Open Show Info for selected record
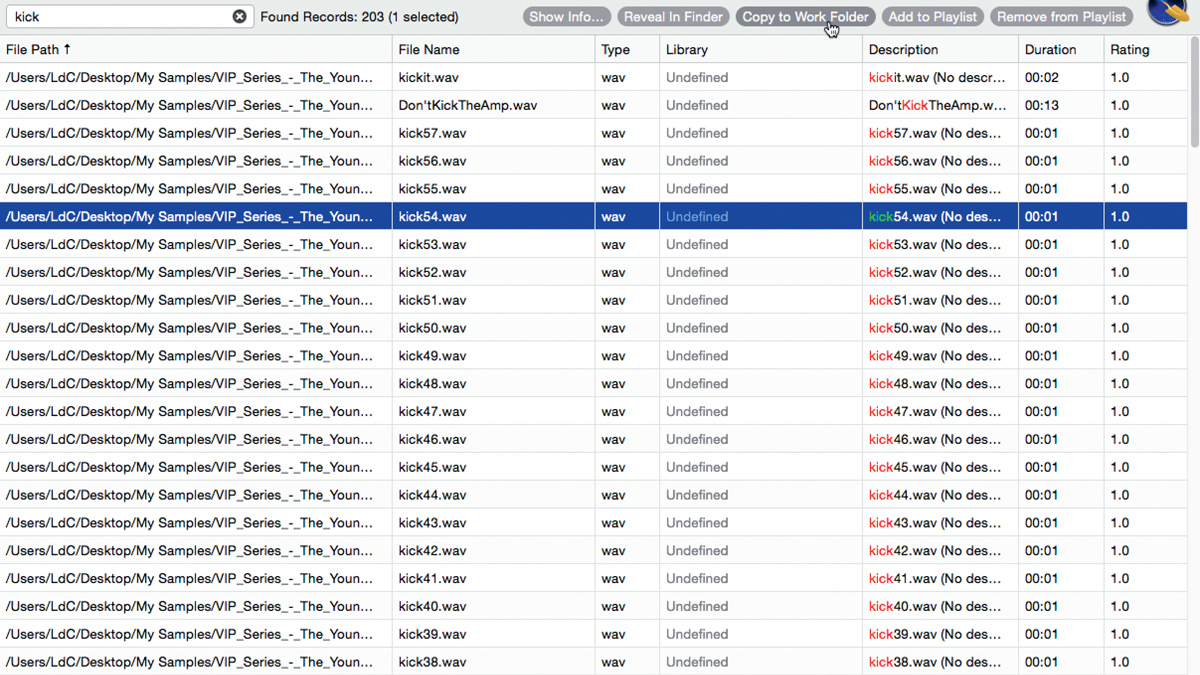The width and height of the screenshot is (1200, 675). click(566, 16)
